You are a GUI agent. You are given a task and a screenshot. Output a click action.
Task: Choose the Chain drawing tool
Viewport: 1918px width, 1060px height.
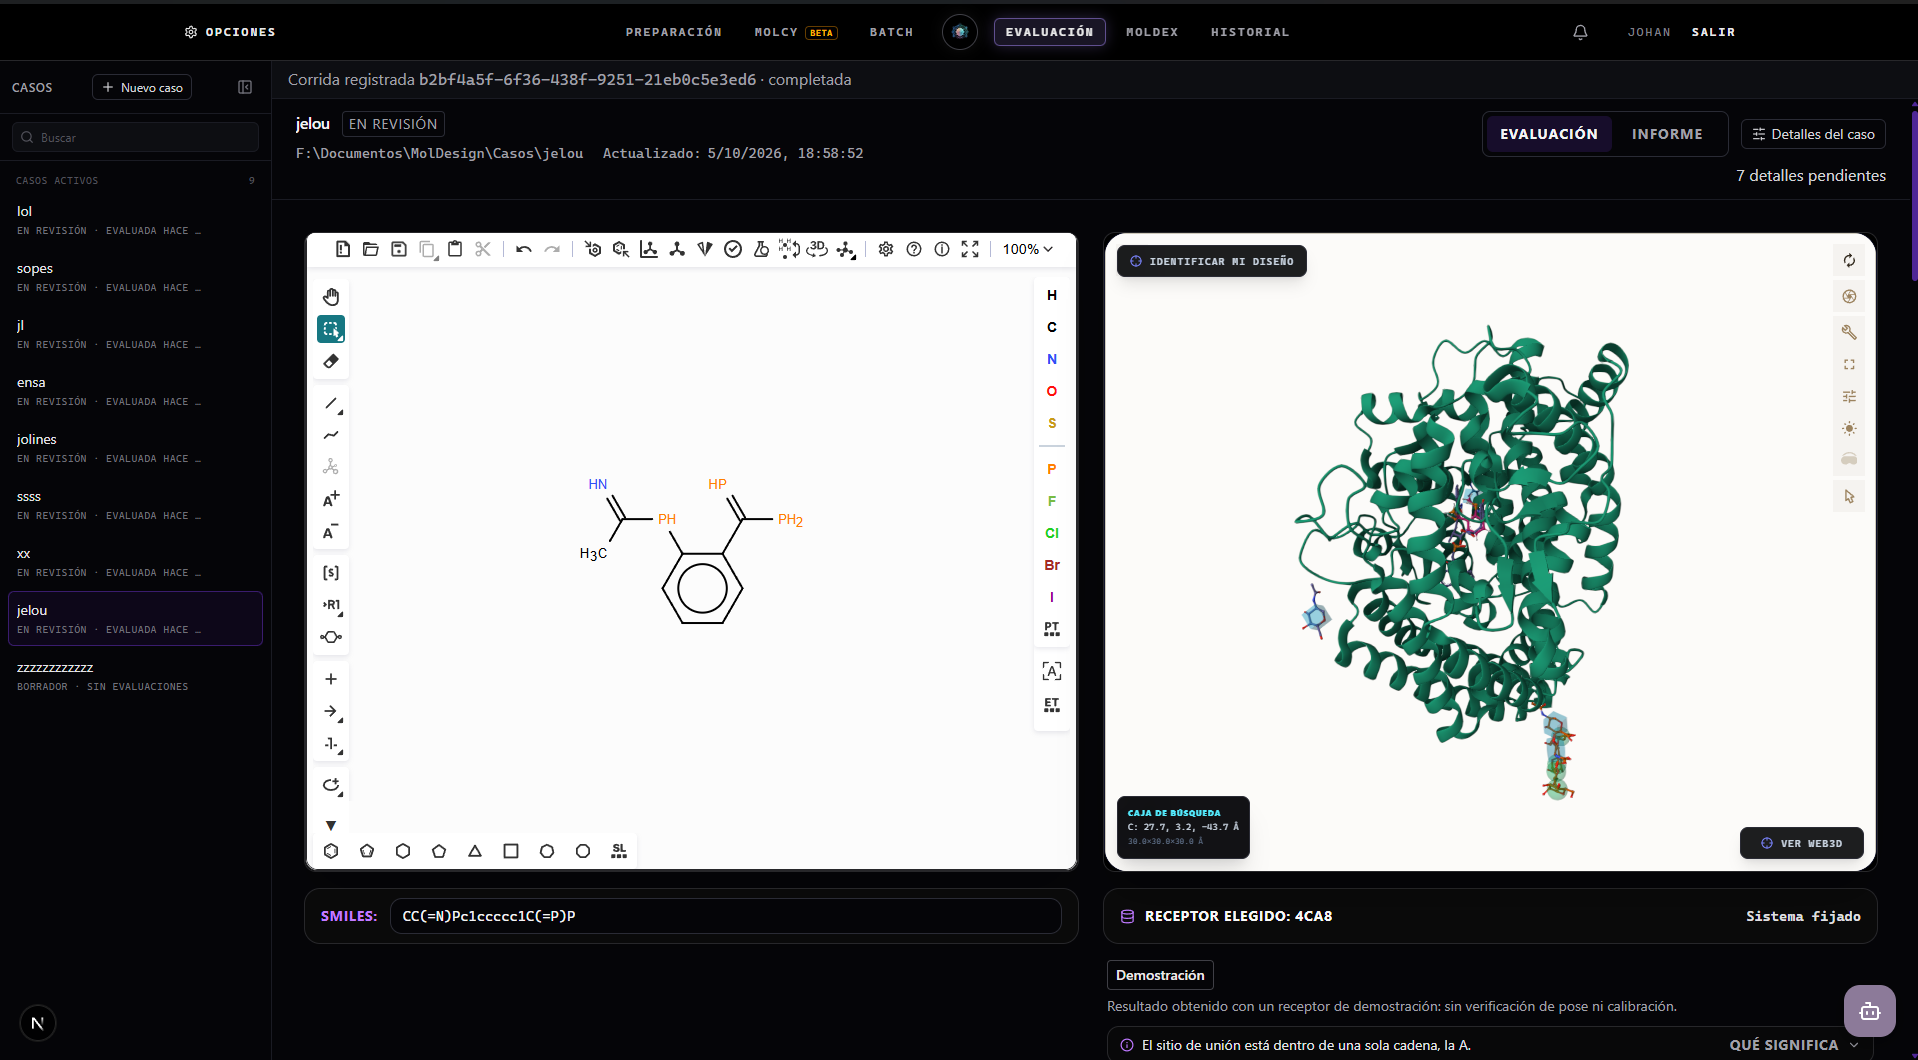[x=331, y=435]
